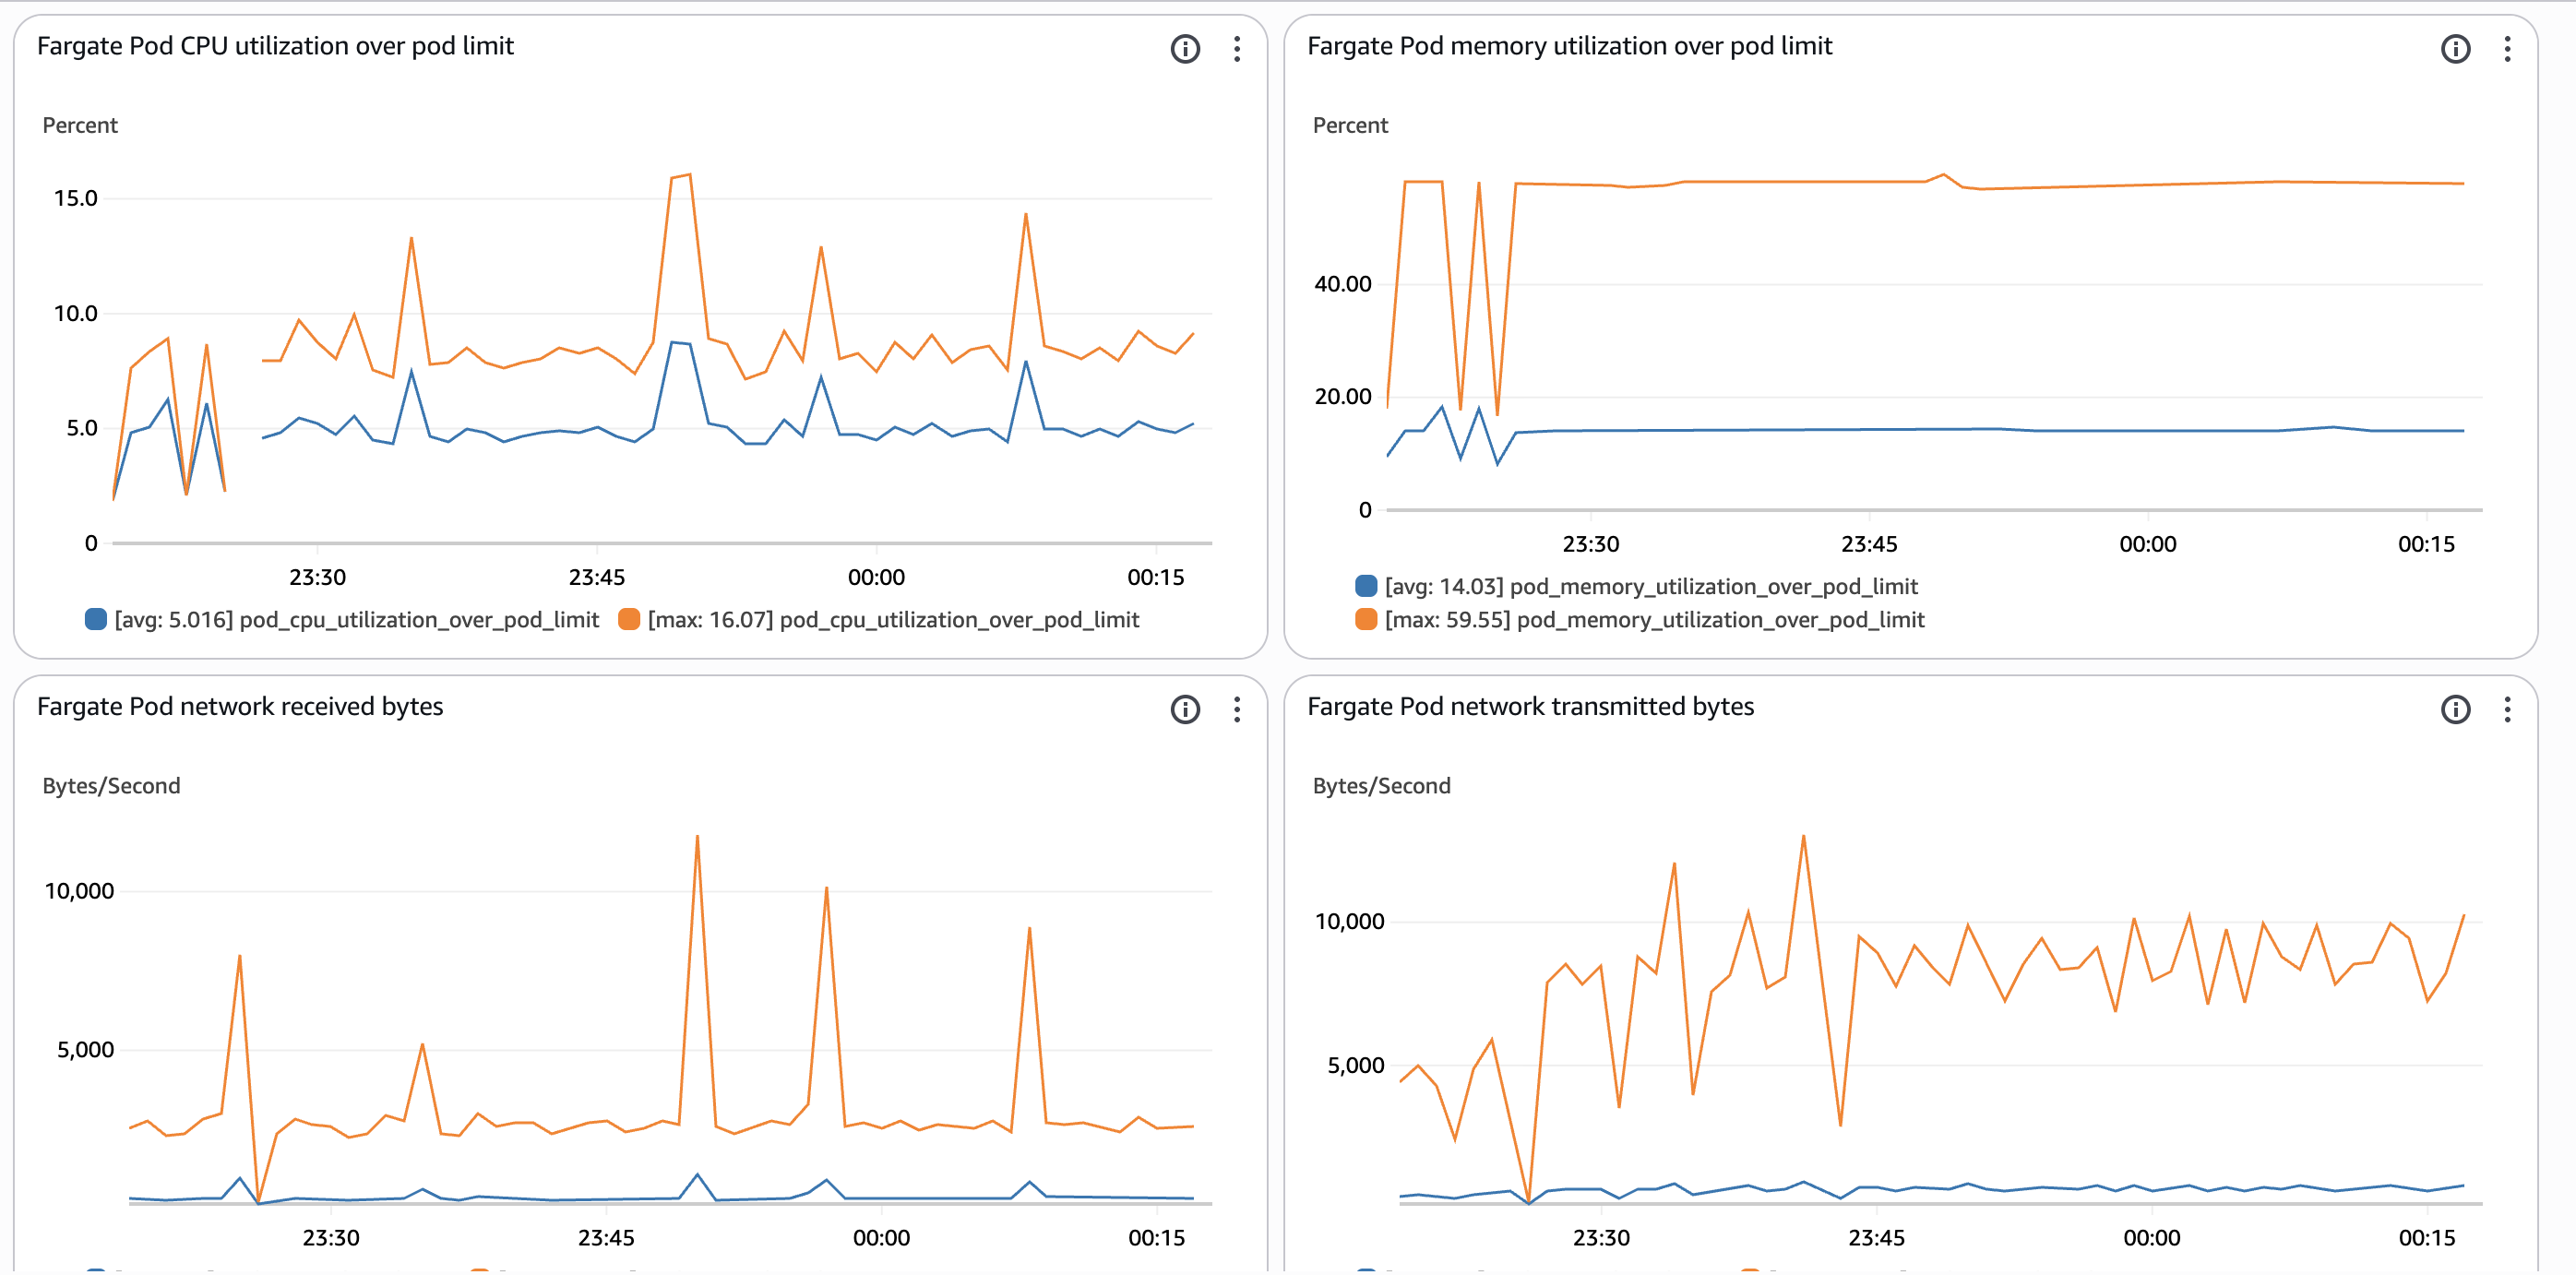The image size is (2576, 1275).
Task: Click blue avg CPU legend swatch
Action: [96, 619]
